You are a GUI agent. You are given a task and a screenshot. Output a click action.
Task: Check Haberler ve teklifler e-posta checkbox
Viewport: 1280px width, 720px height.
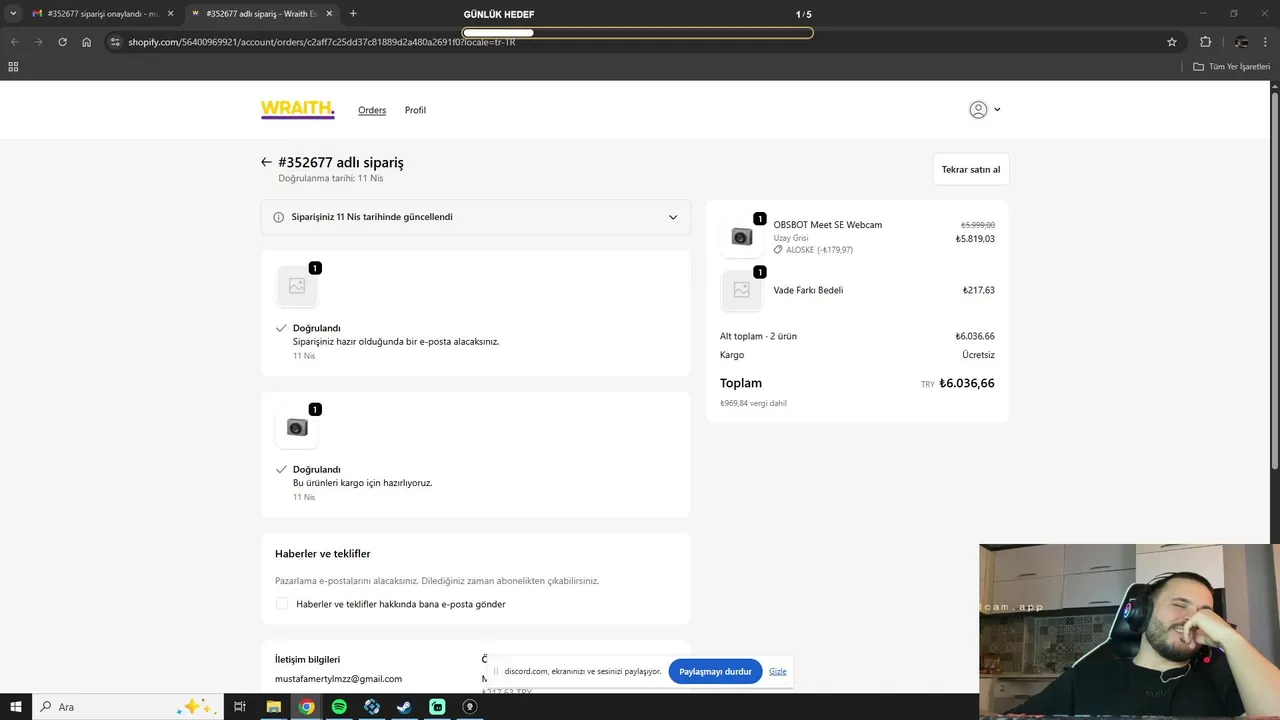tap(282, 604)
